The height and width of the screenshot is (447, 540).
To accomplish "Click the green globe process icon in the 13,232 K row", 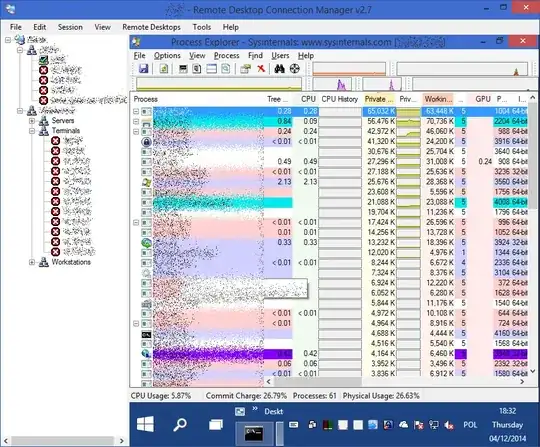I will tap(146, 242).
